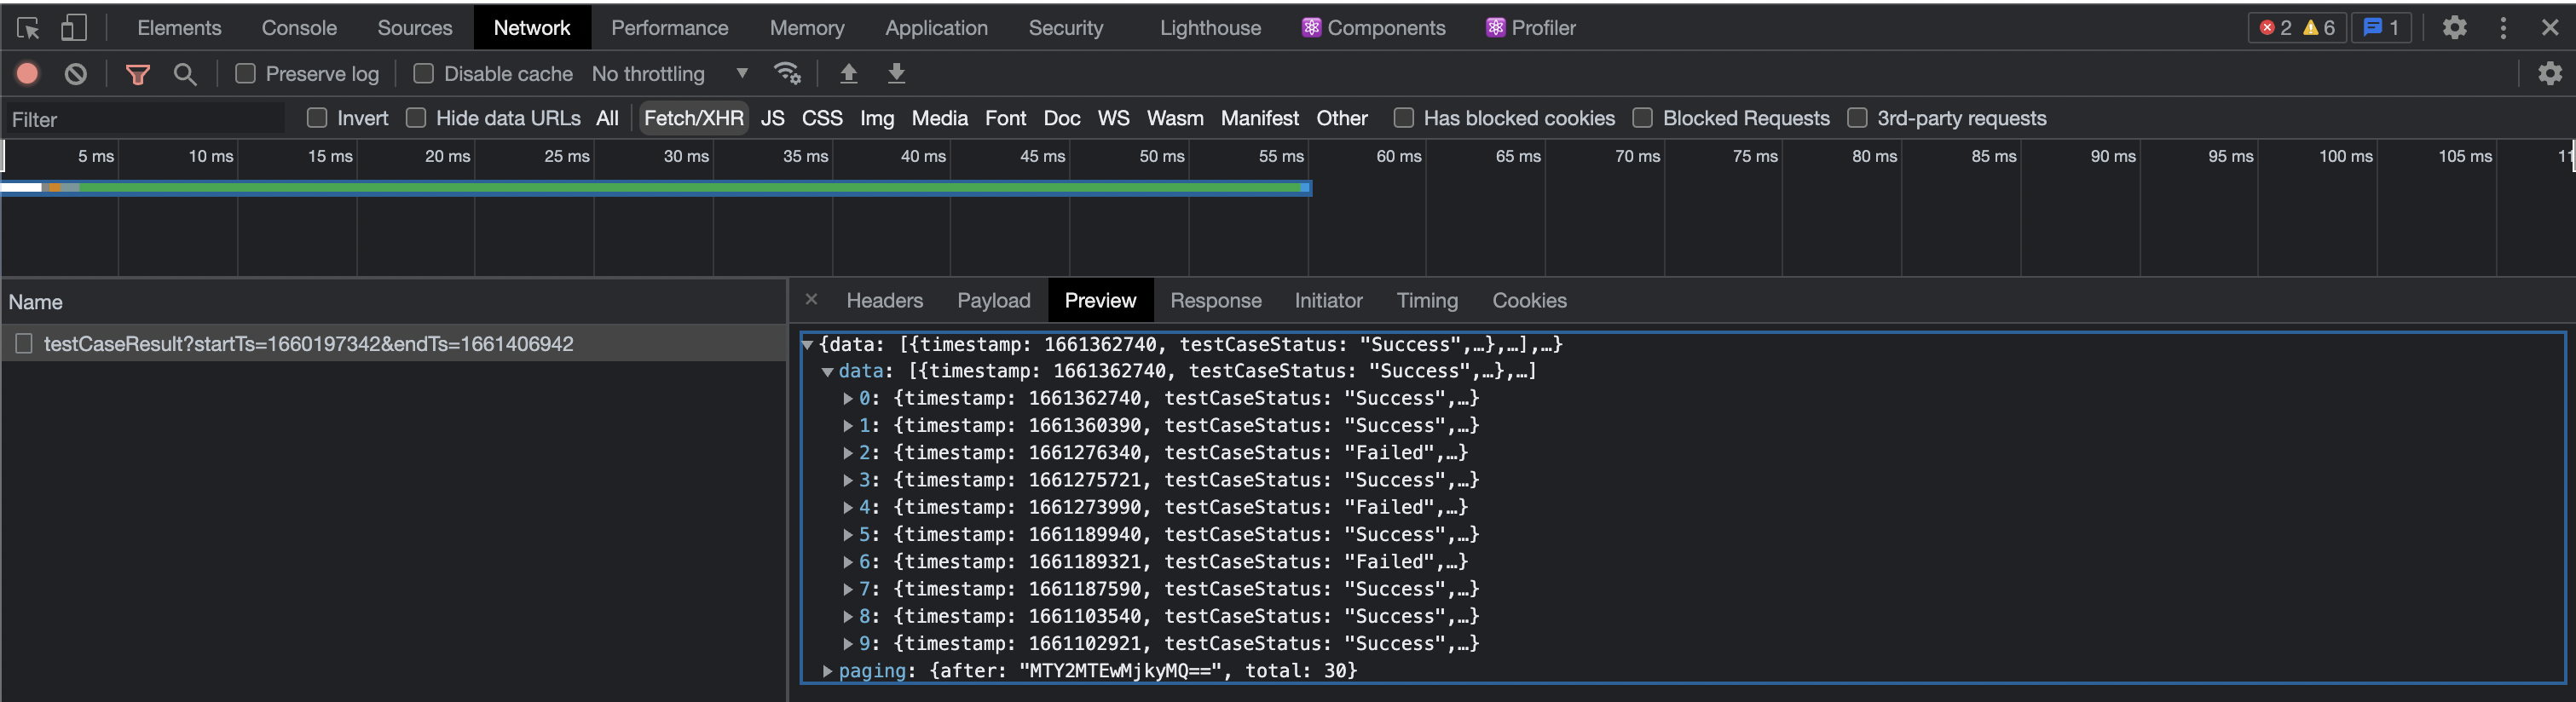Toggle the filter funnel icon
This screenshot has width=2576, height=702.
[138, 74]
